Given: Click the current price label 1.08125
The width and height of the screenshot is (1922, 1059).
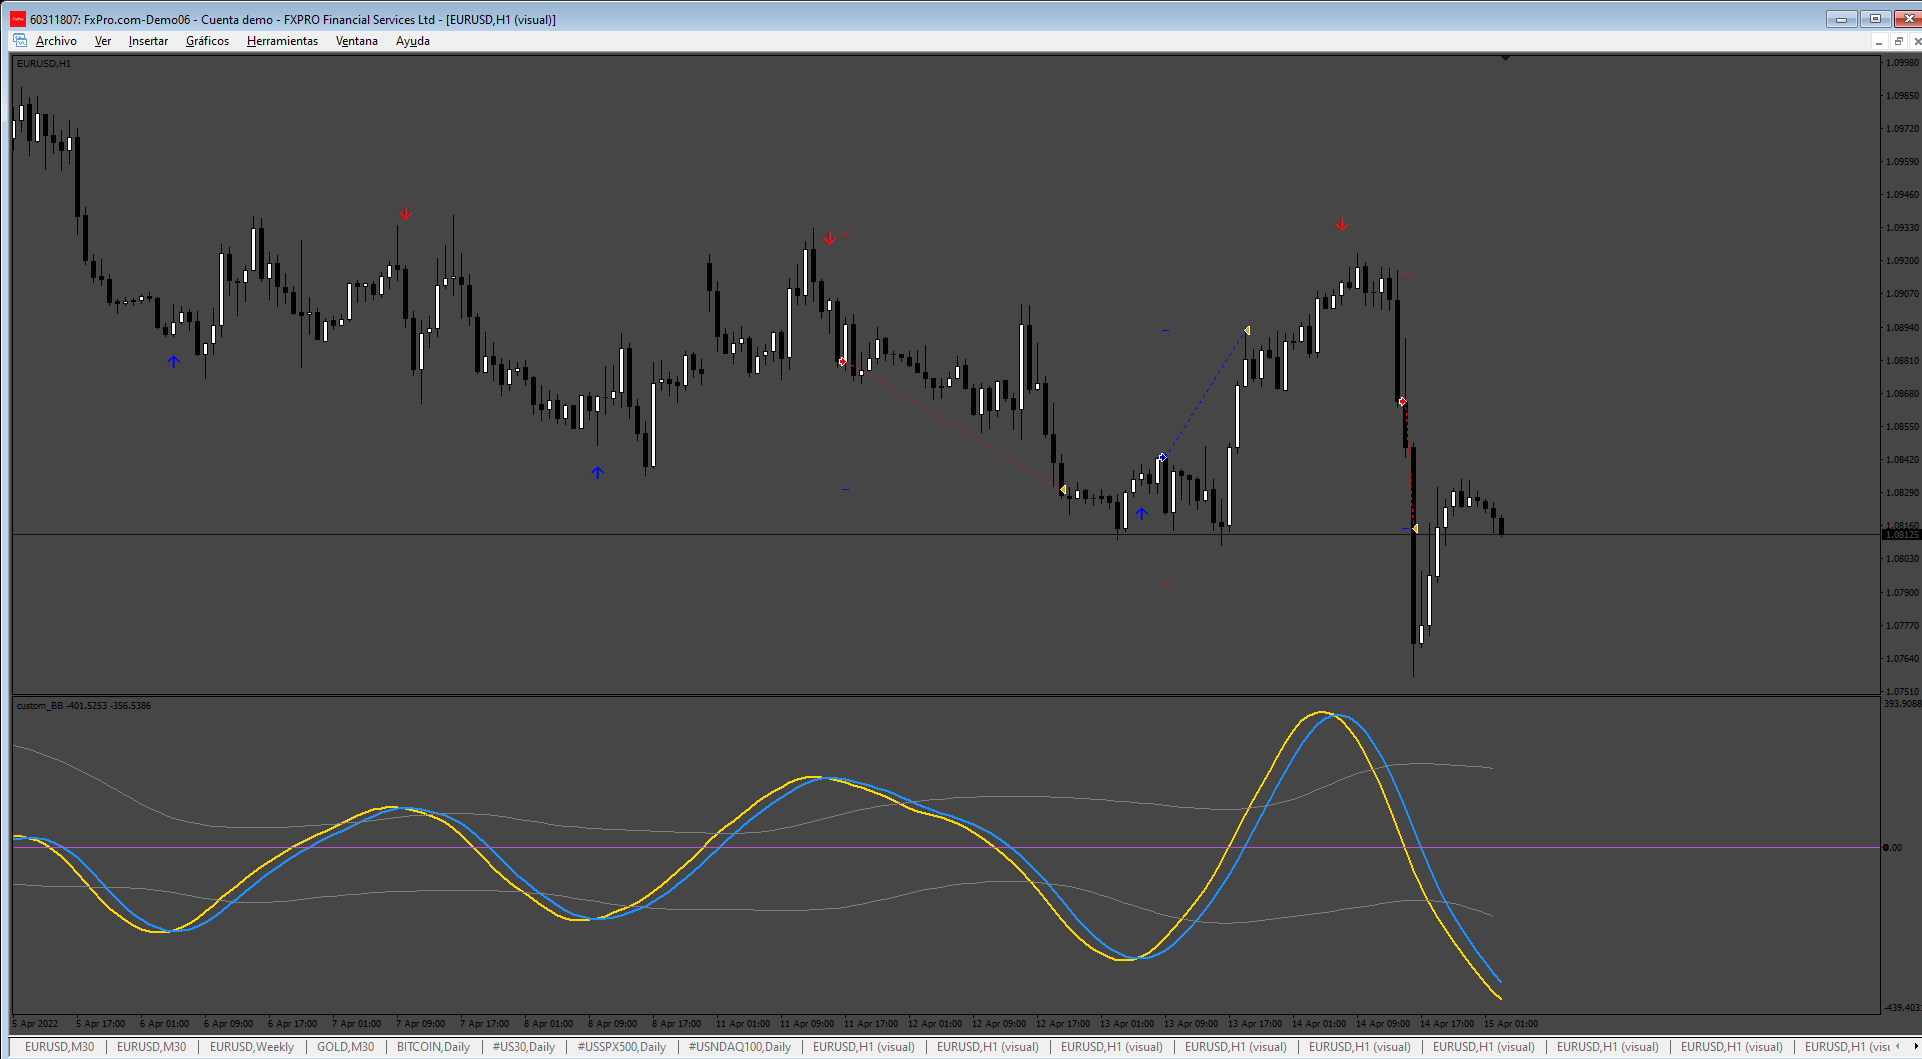Looking at the screenshot, I should [x=1901, y=535].
